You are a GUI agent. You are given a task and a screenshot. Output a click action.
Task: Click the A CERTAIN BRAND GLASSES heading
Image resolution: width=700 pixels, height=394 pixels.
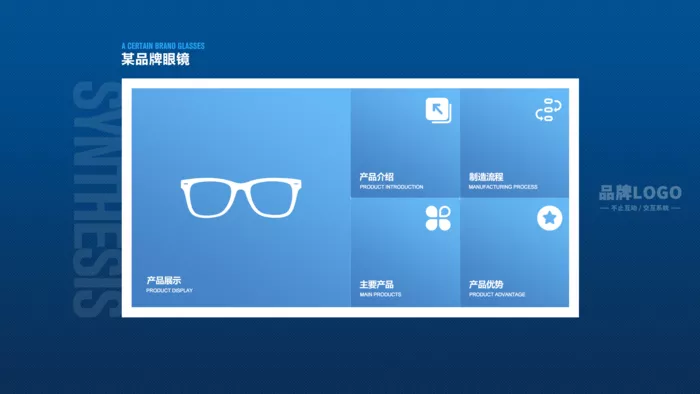(163, 46)
